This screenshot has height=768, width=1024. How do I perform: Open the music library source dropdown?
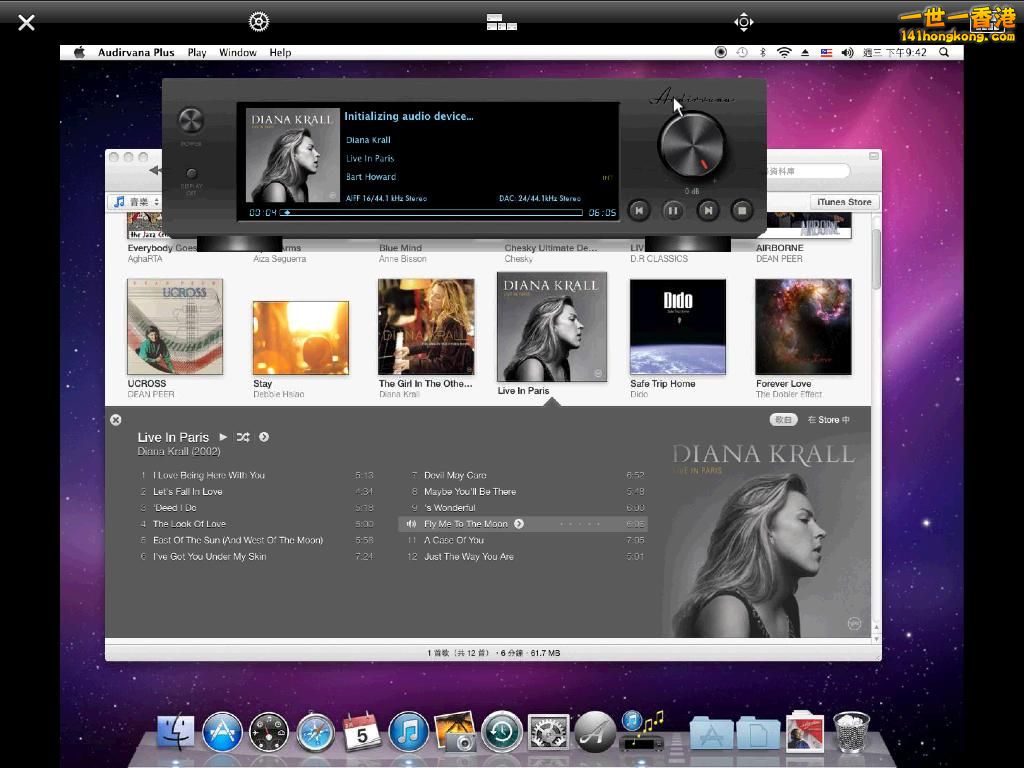(134, 202)
